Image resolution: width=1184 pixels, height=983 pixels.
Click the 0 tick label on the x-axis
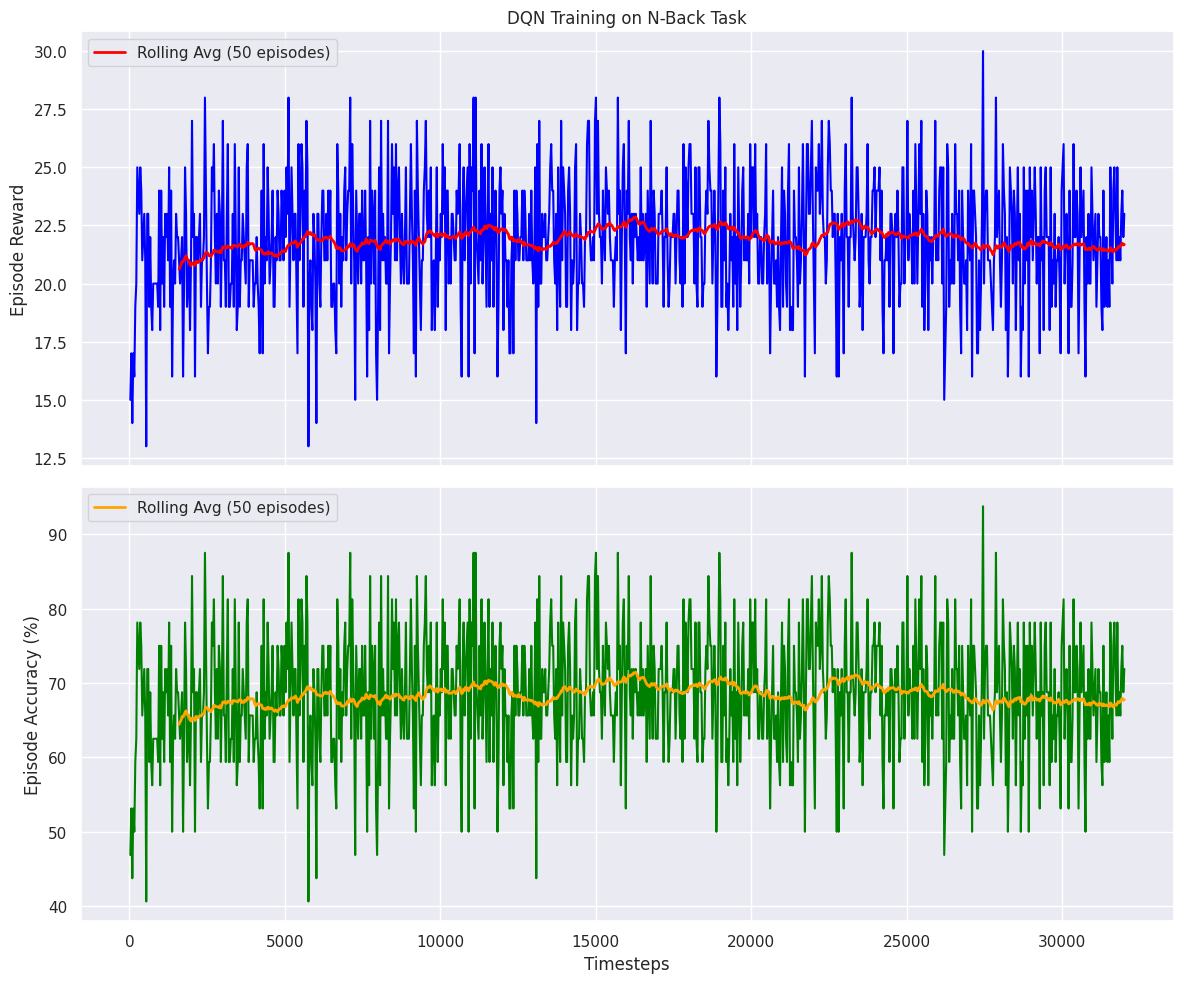[129, 939]
